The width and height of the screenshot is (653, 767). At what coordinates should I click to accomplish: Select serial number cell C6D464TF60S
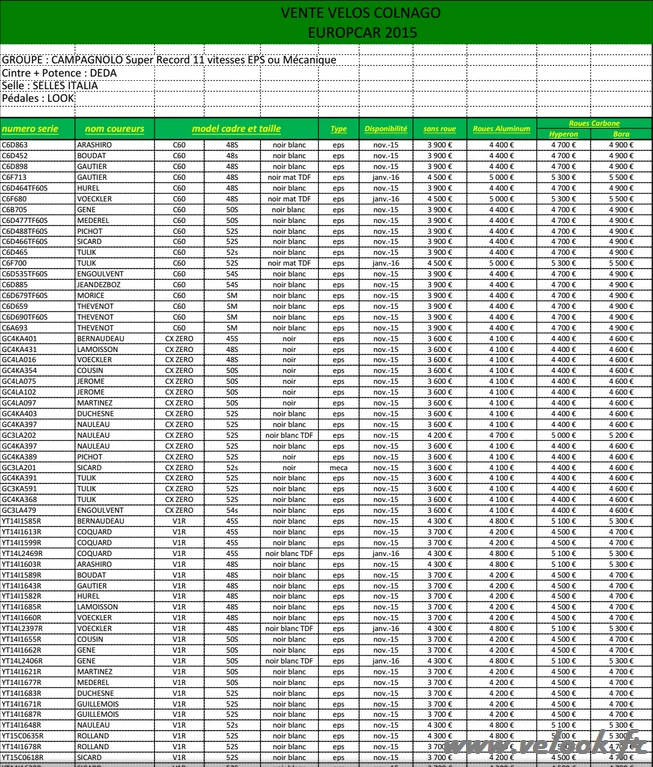24,188
